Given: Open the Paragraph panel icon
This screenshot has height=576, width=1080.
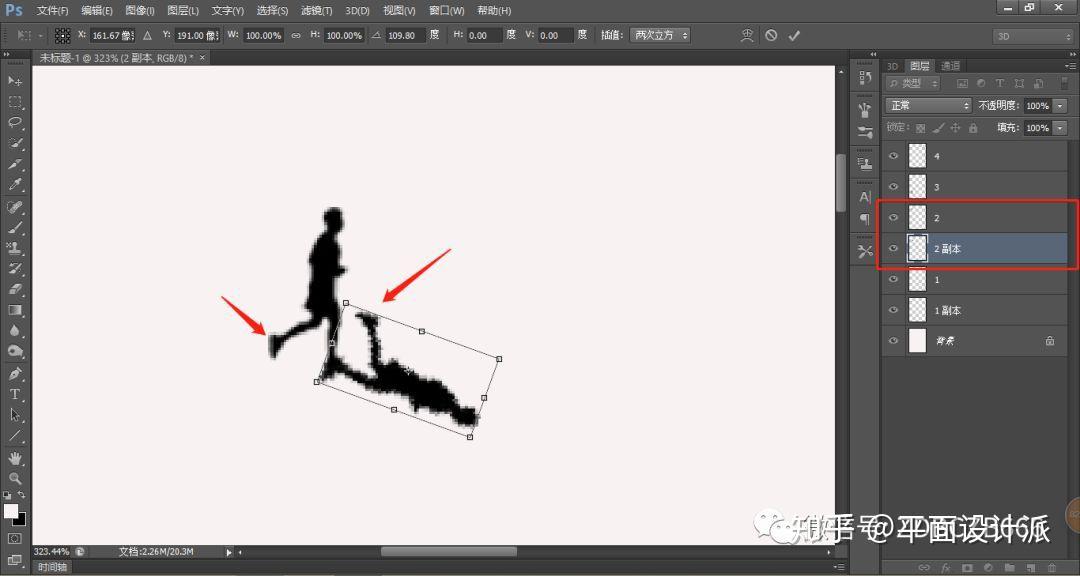Looking at the screenshot, I should coord(865,218).
